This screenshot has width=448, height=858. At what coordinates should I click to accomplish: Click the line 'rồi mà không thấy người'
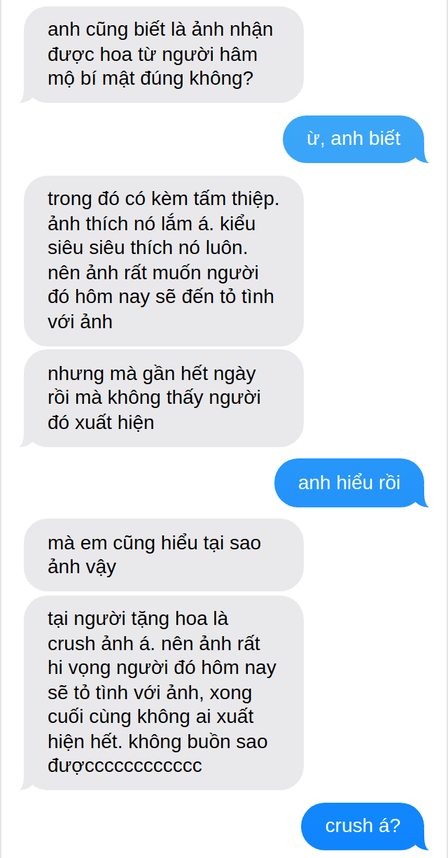pos(154,399)
